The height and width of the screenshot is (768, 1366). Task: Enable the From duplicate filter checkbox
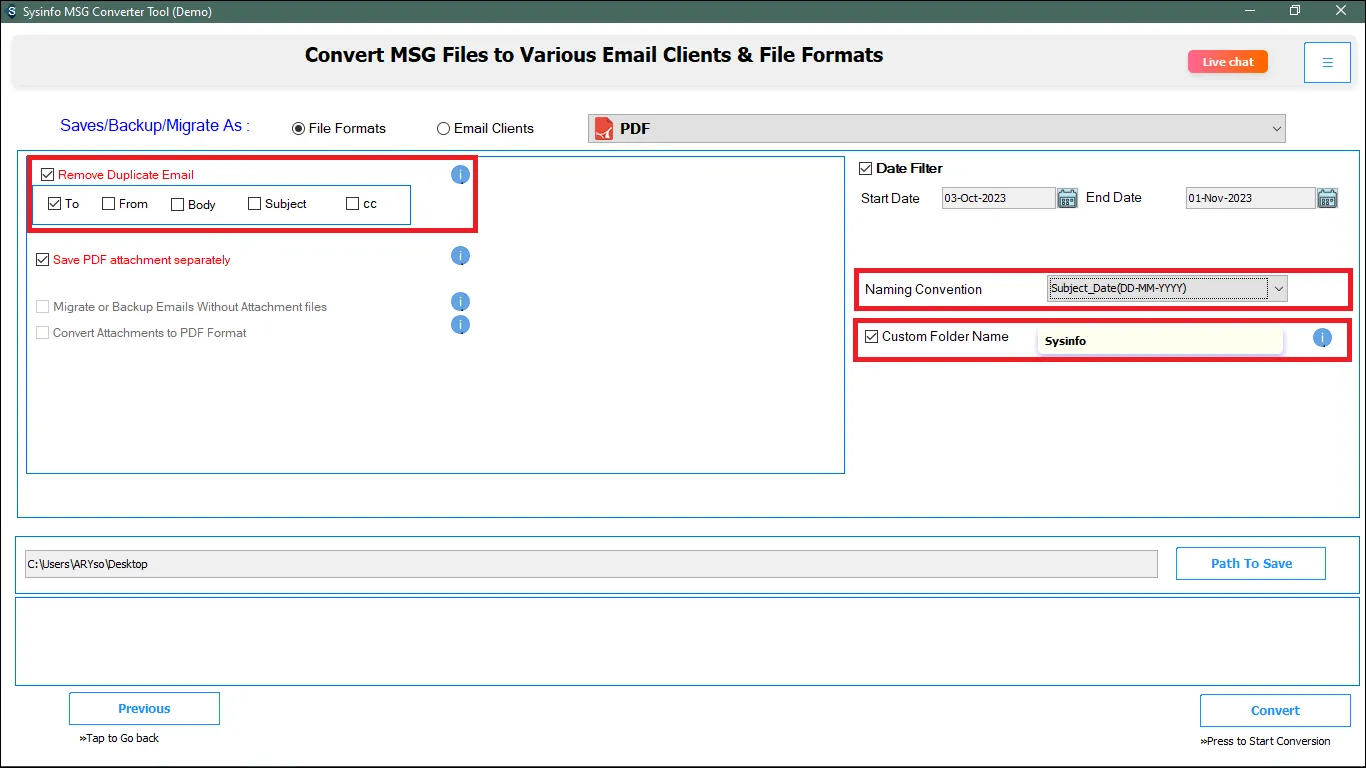click(x=109, y=204)
